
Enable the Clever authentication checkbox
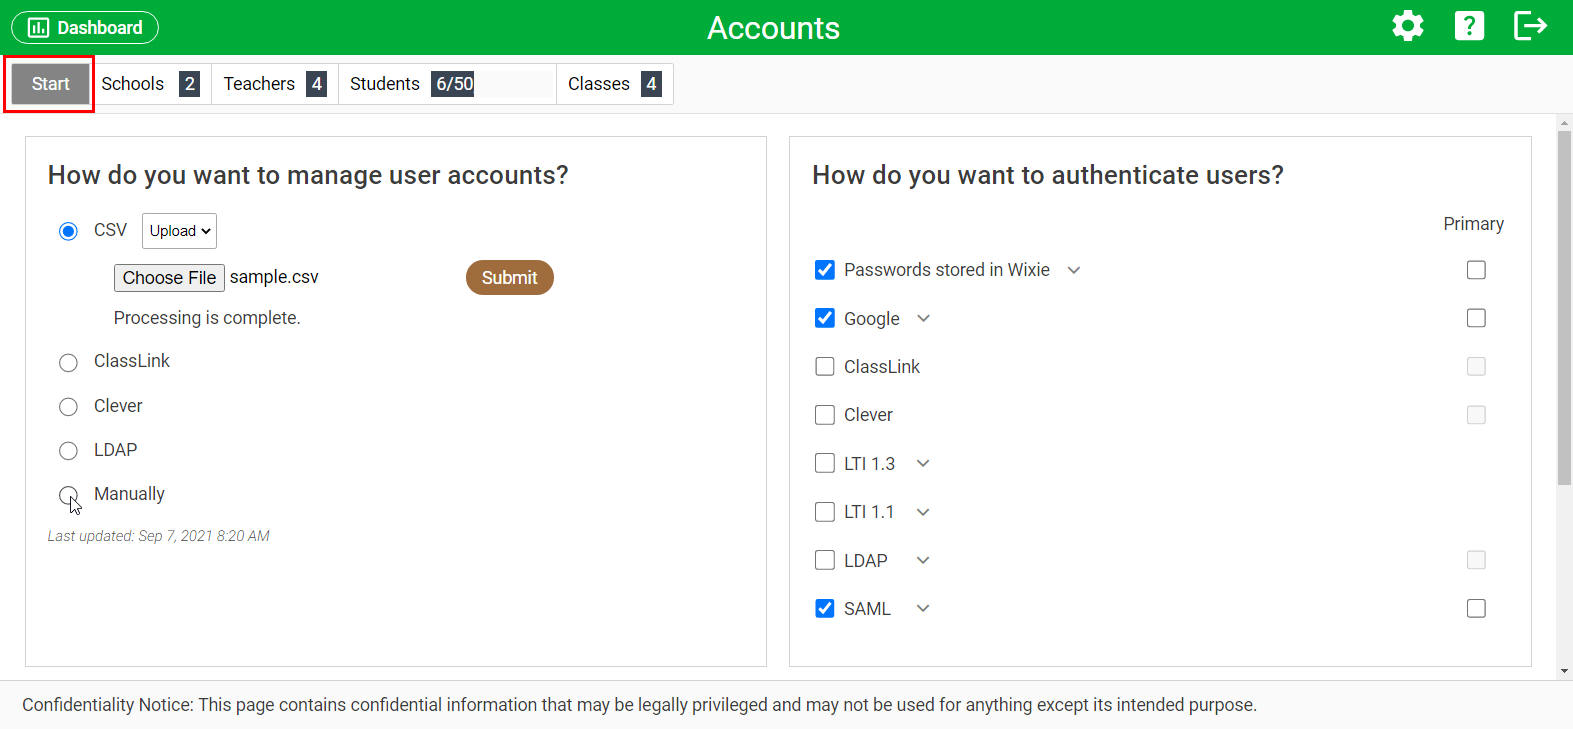[x=825, y=415]
